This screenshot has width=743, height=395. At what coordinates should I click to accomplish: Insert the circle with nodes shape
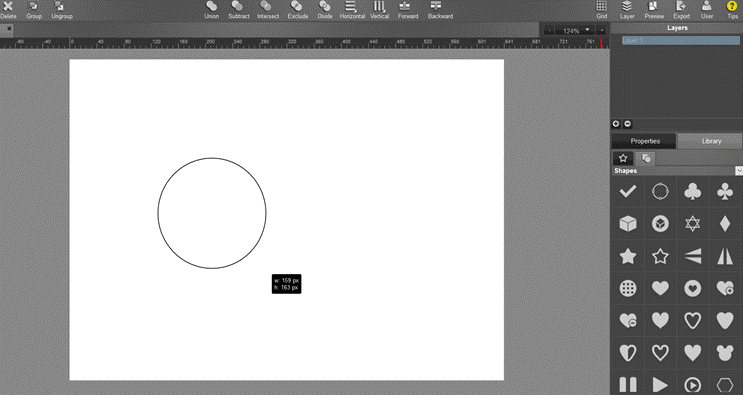pyautogui.click(x=660, y=192)
